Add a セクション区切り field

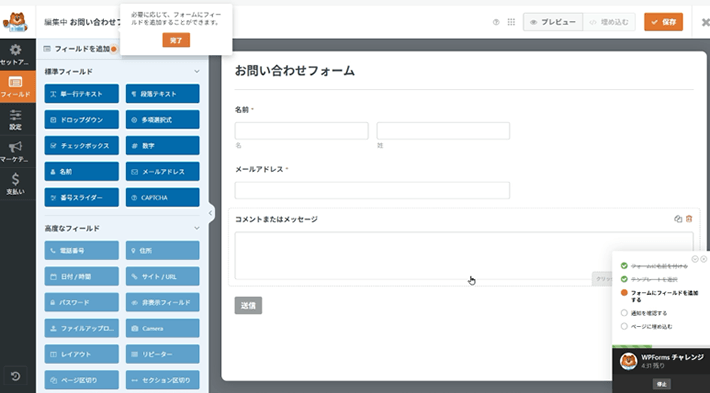[x=163, y=380]
